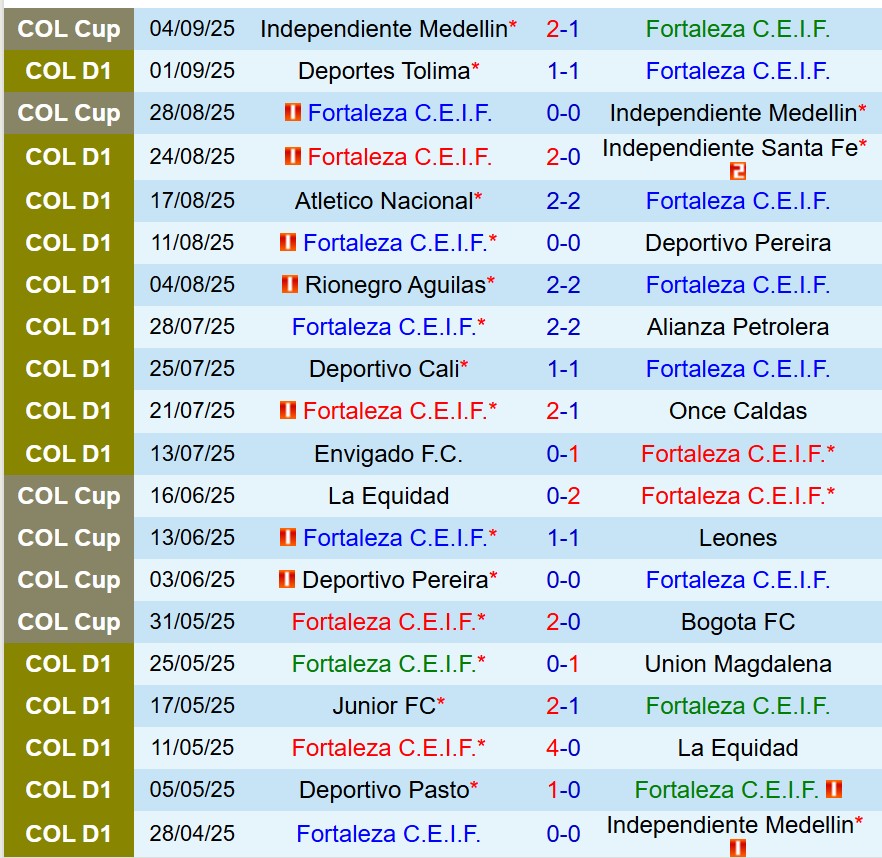The image size is (882, 858).
Task: Click the card icon in the 28/08/25 row
Action: (293, 113)
